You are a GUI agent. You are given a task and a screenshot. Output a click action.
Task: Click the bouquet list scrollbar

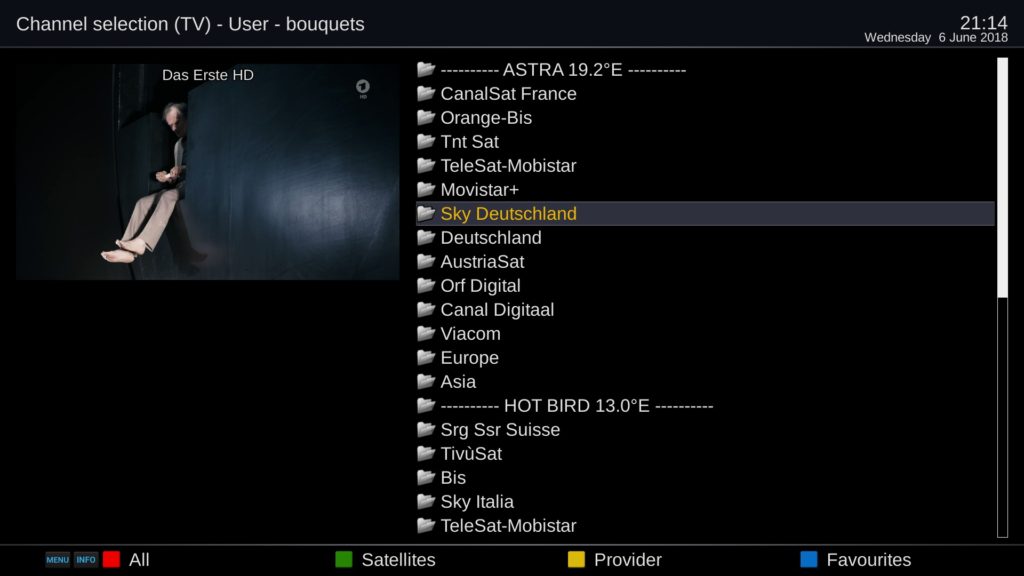[x=1002, y=298]
